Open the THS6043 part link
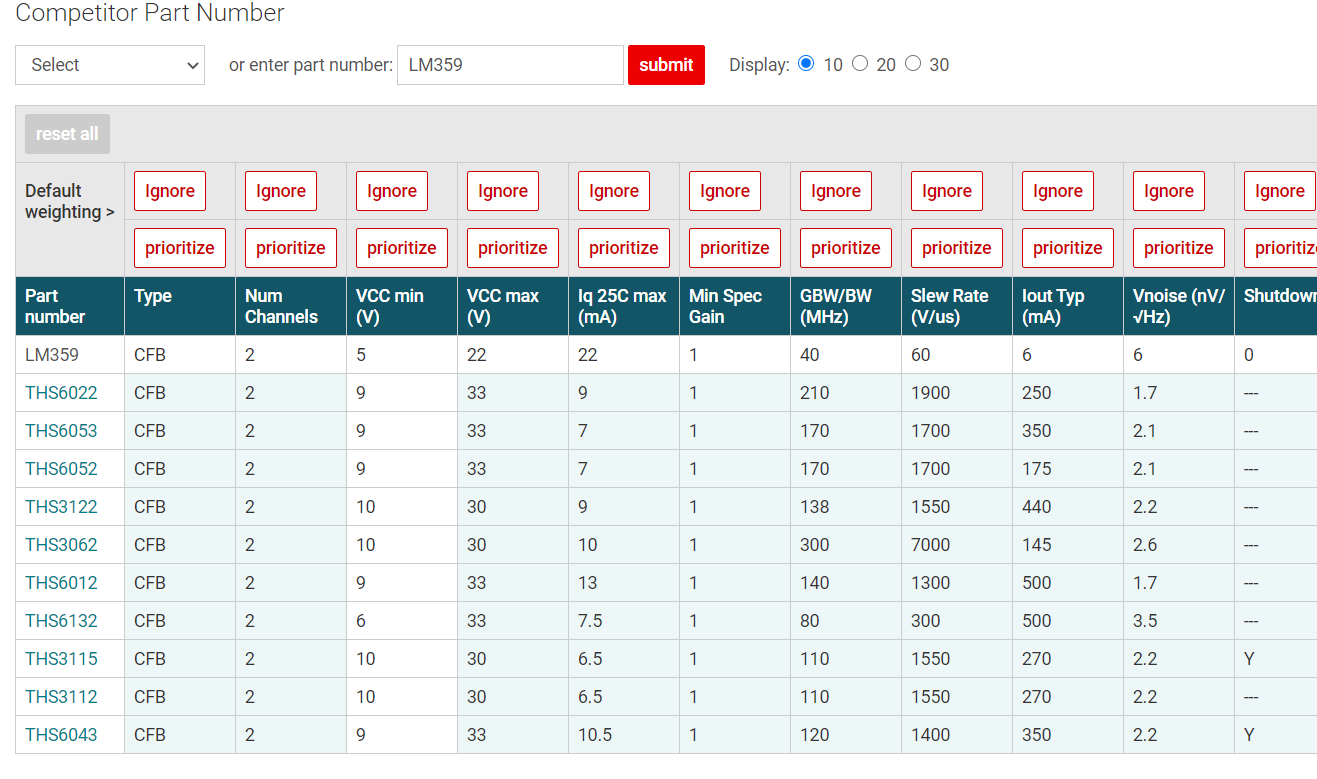Viewport: 1317px width, 779px height. (61, 735)
